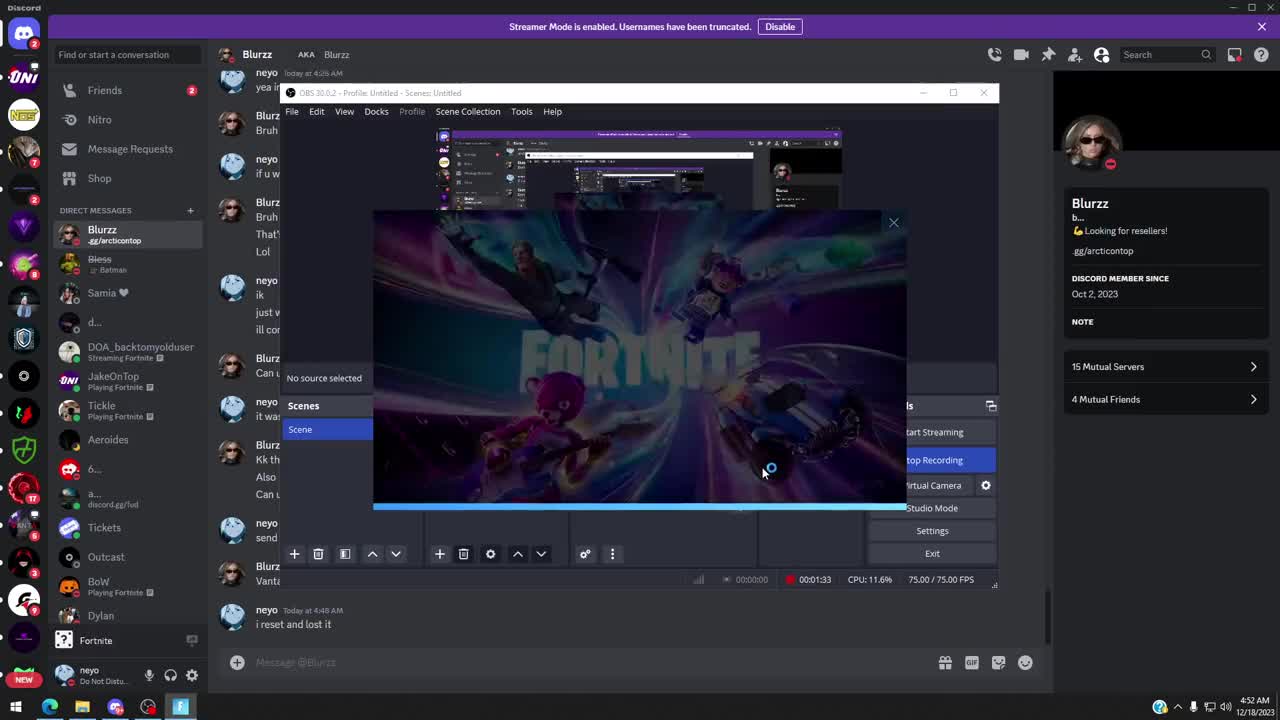Open Help menu in OBS
Viewport: 1280px width, 720px height.
point(552,112)
